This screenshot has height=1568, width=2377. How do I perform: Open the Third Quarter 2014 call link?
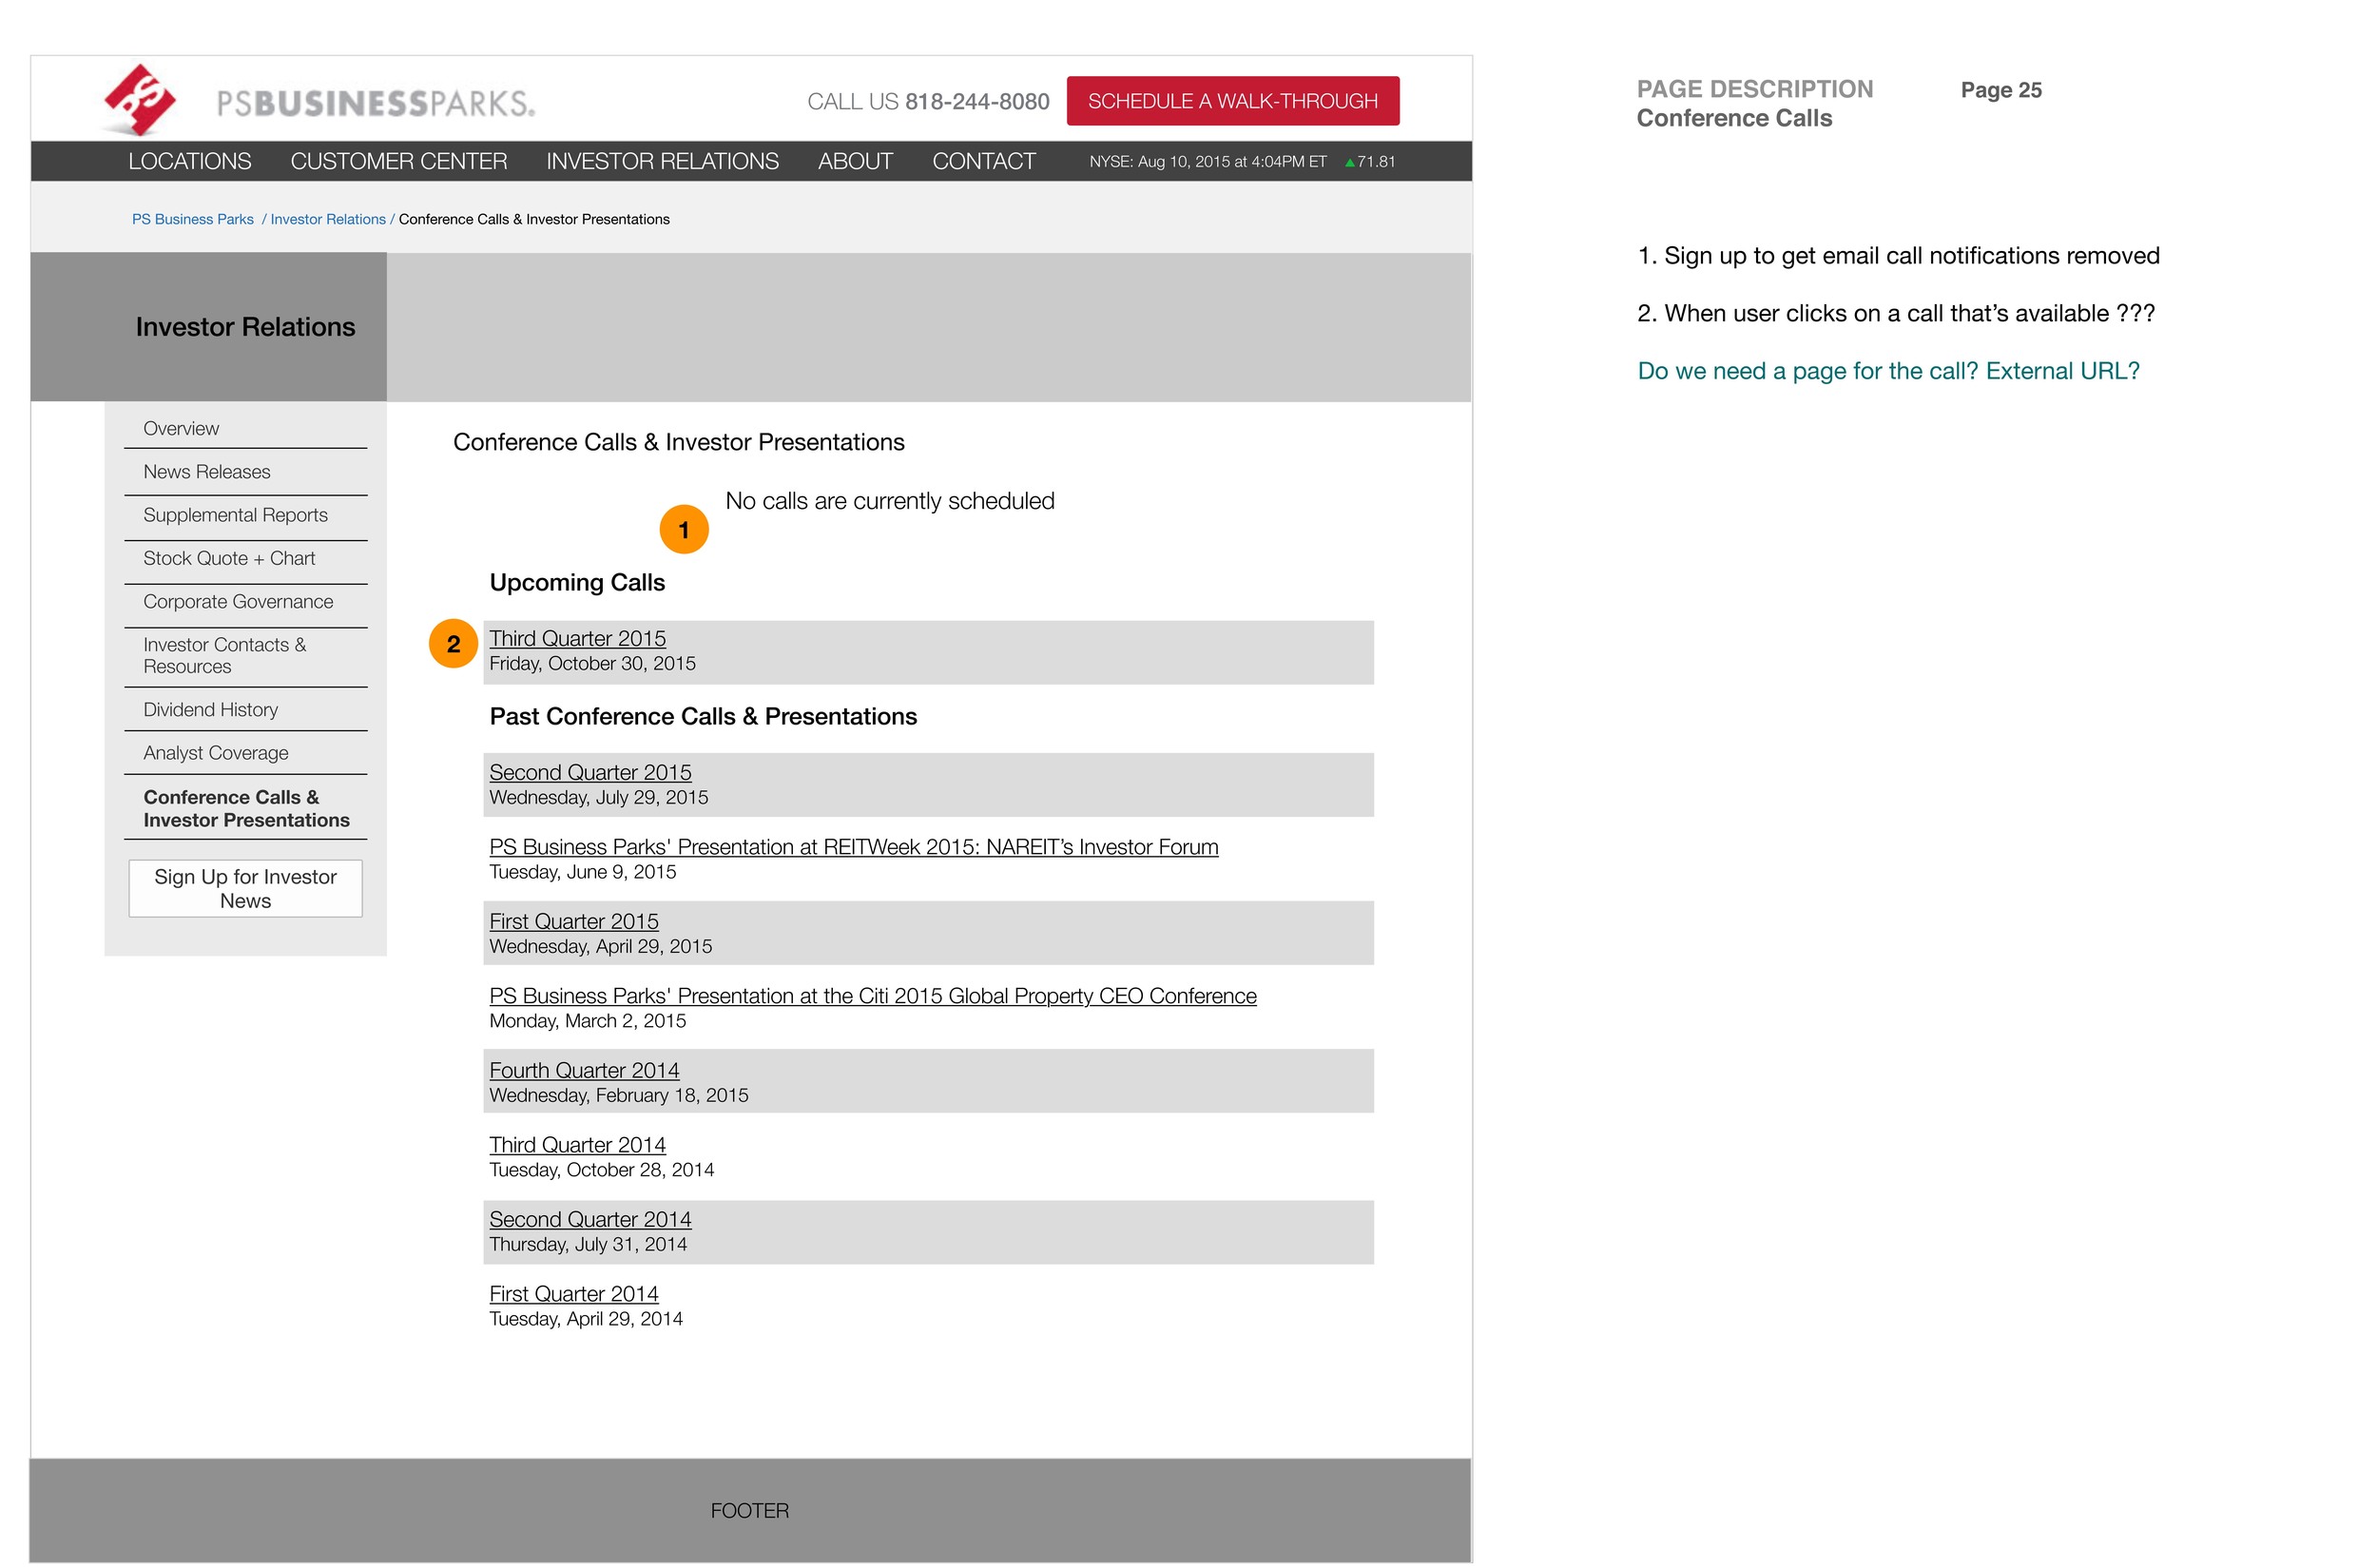click(577, 1144)
